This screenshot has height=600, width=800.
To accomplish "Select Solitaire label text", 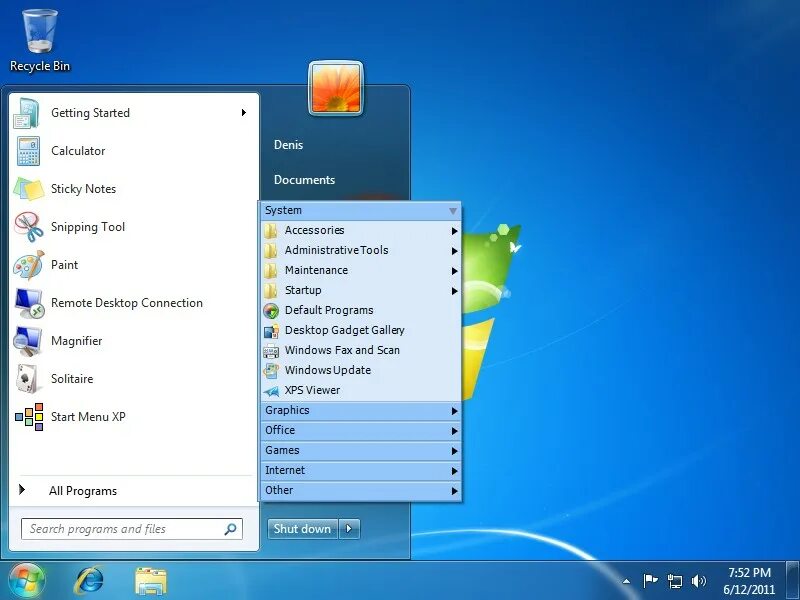I will [x=72, y=379].
